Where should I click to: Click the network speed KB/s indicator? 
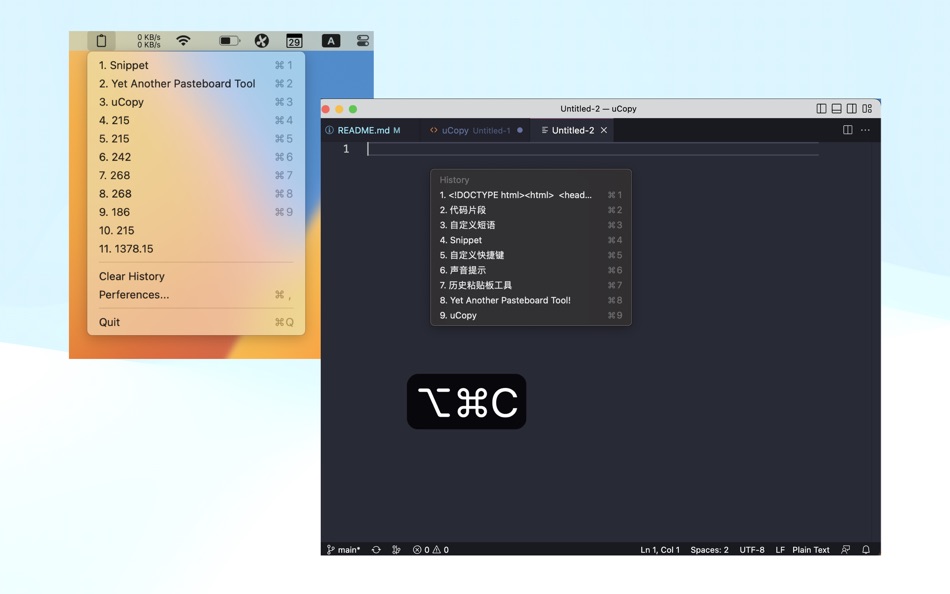(148, 41)
